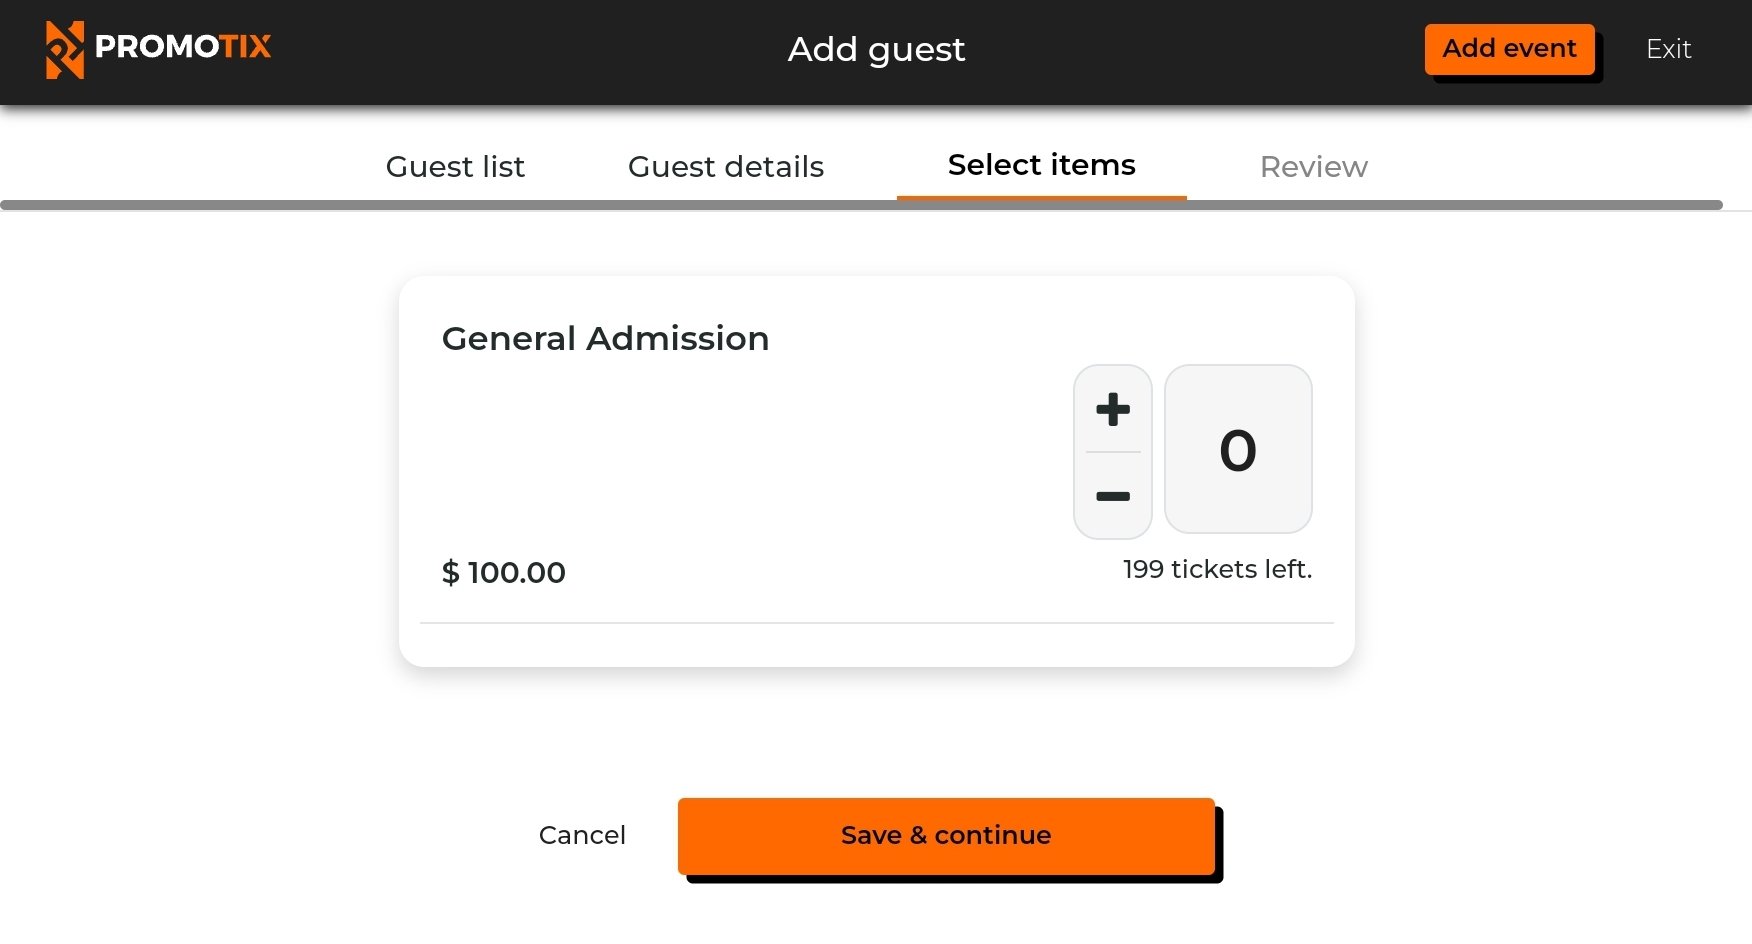Click the General Admission title
This screenshot has height=944, width=1752.
pos(606,338)
